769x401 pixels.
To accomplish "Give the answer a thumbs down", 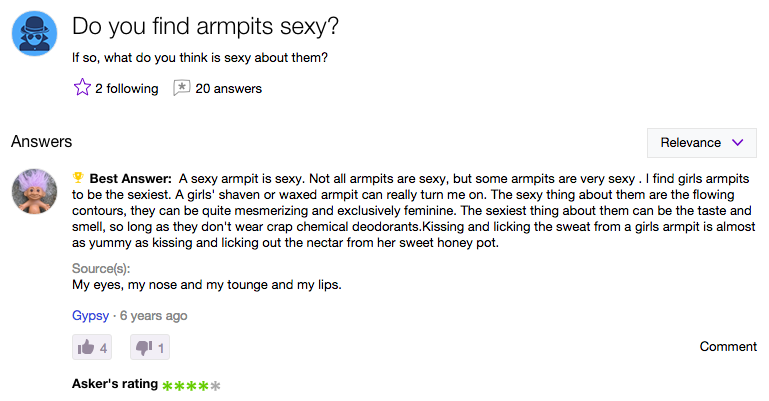I will tap(150, 347).
